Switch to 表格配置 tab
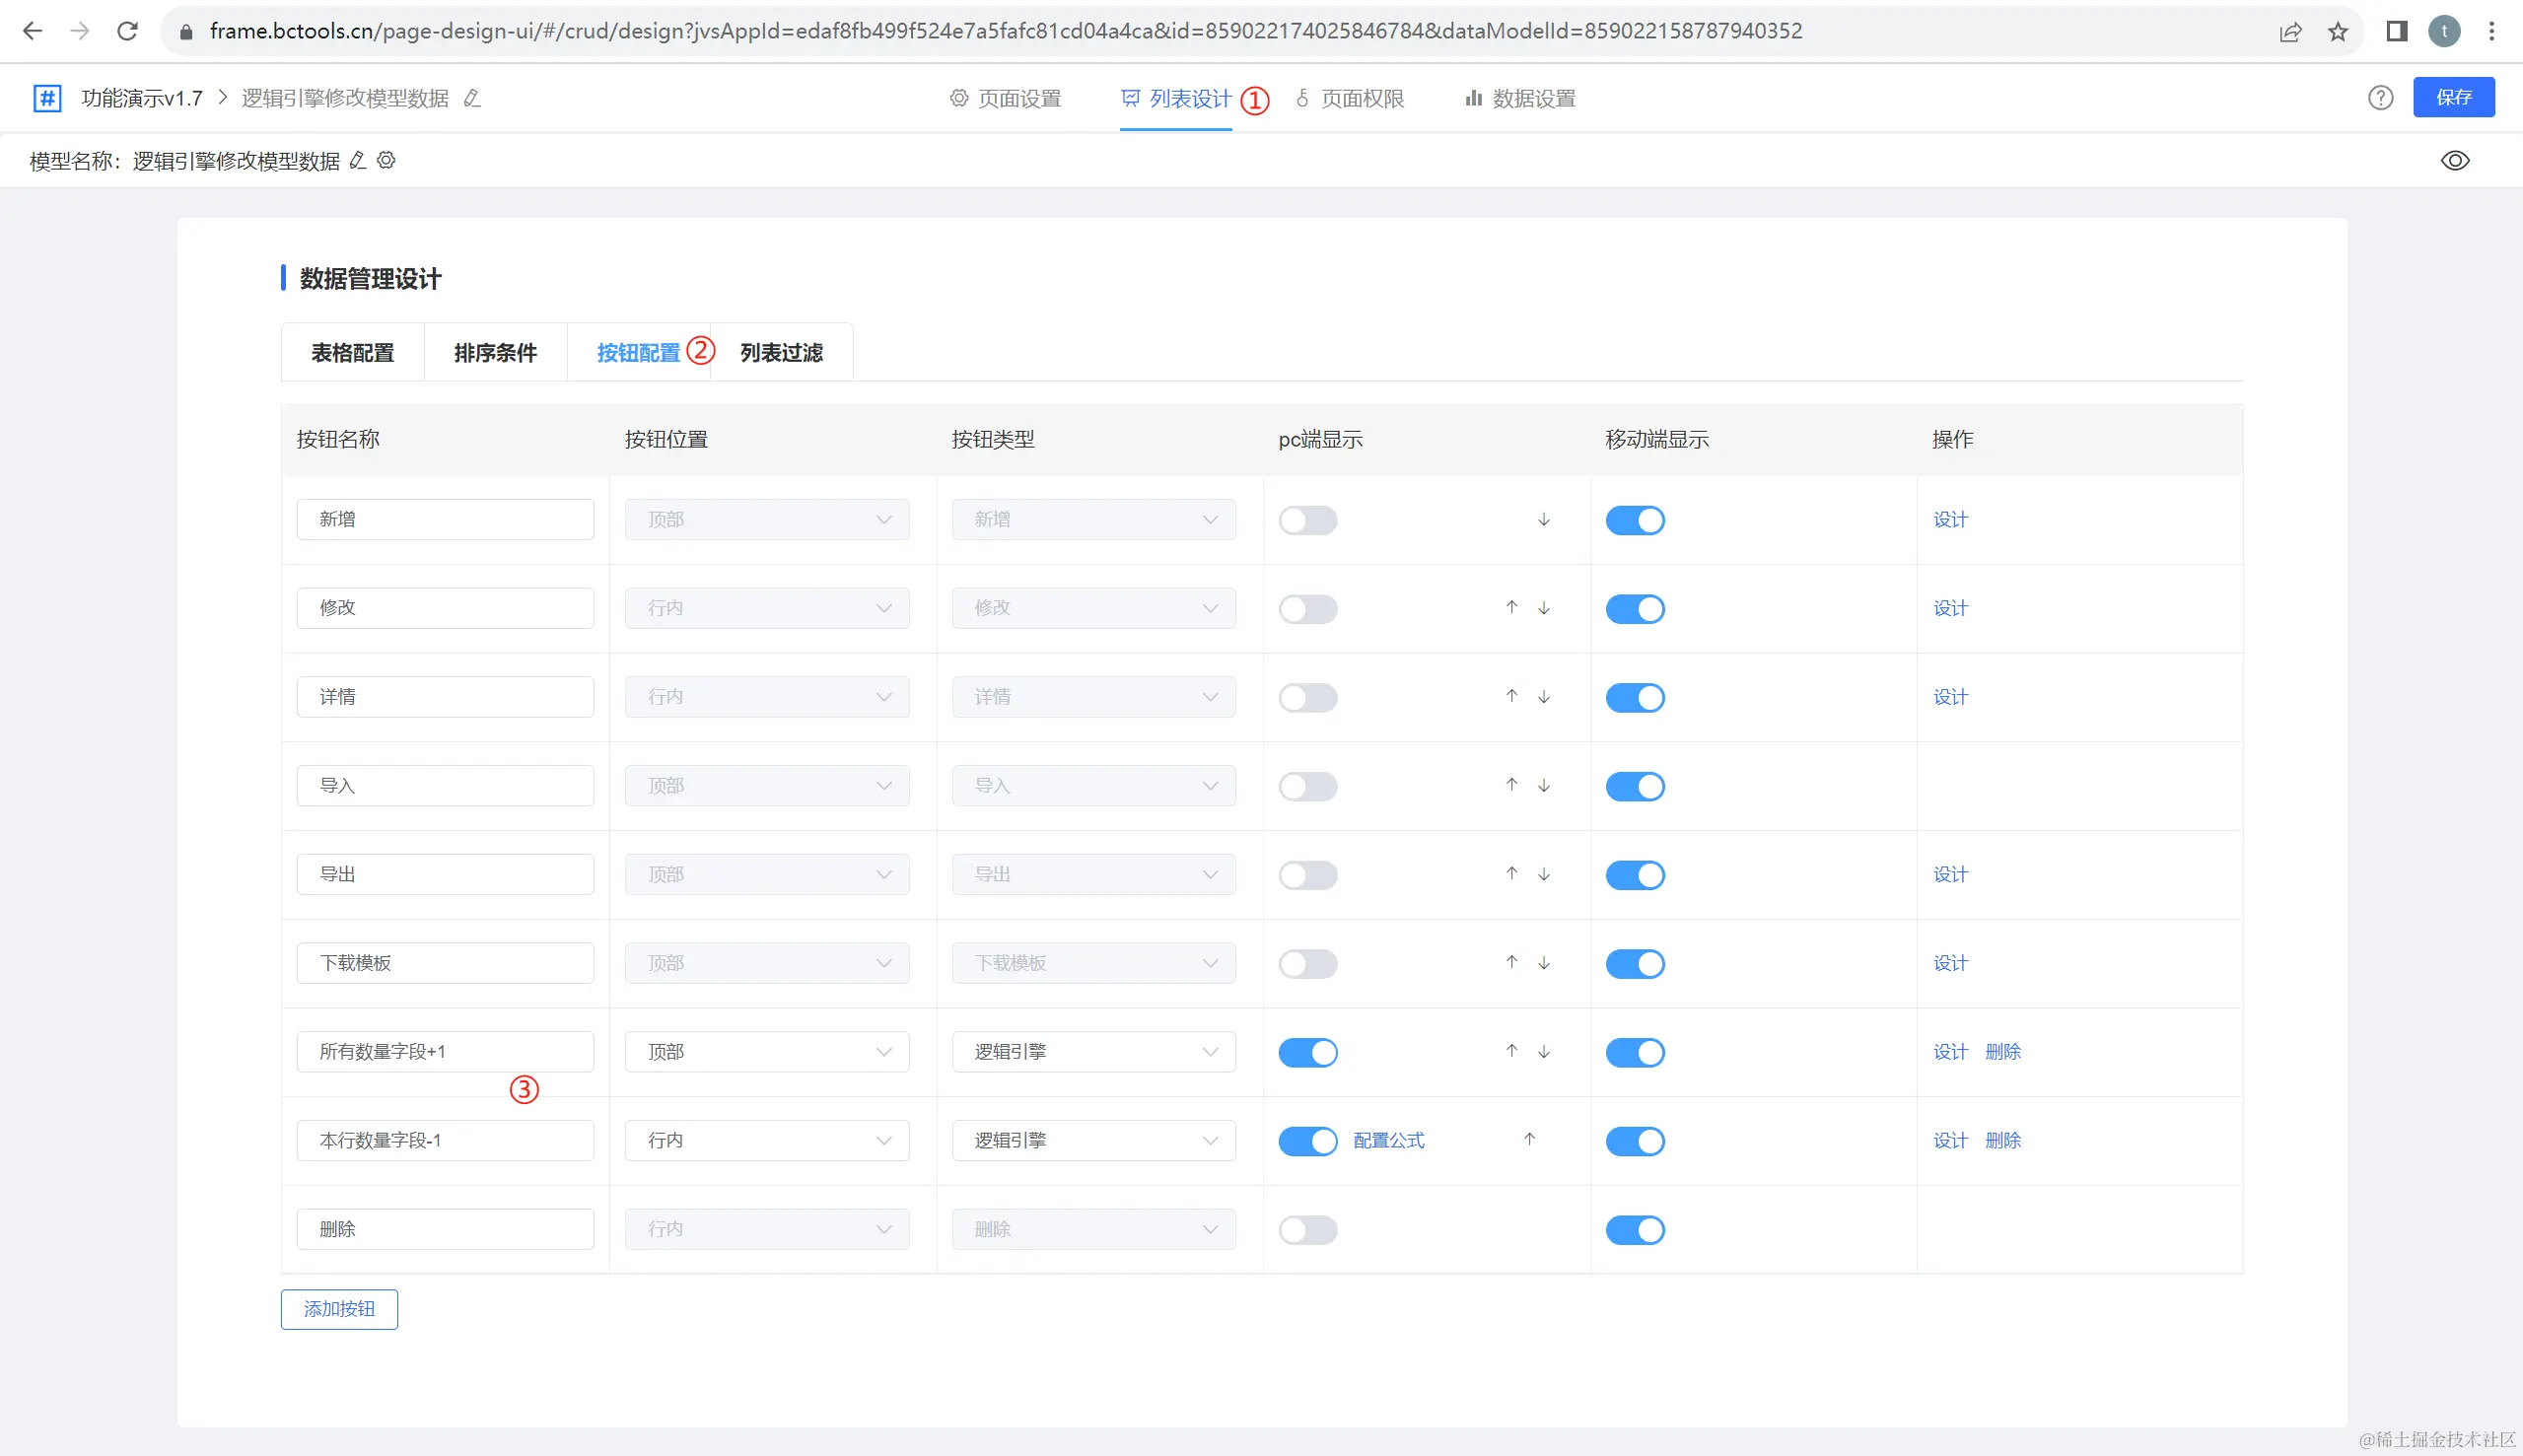This screenshot has width=2523, height=1456. click(x=352, y=353)
